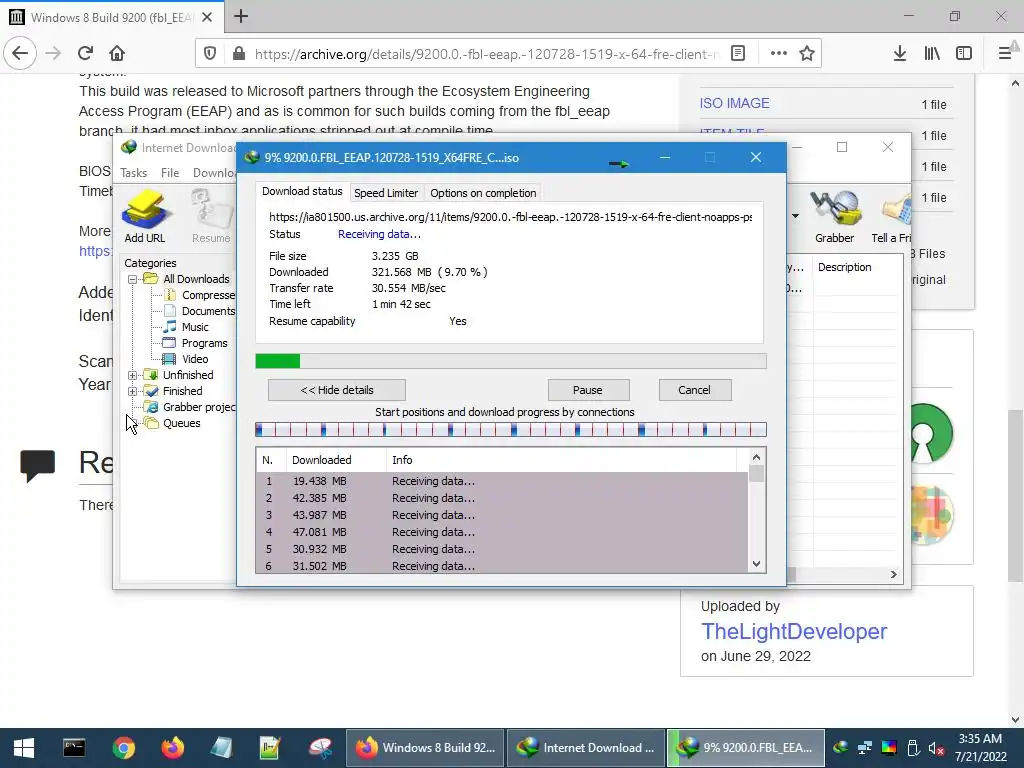Select connection row 4 with 47.081 MB
1024x768 pixels.
tap(502, 532)
